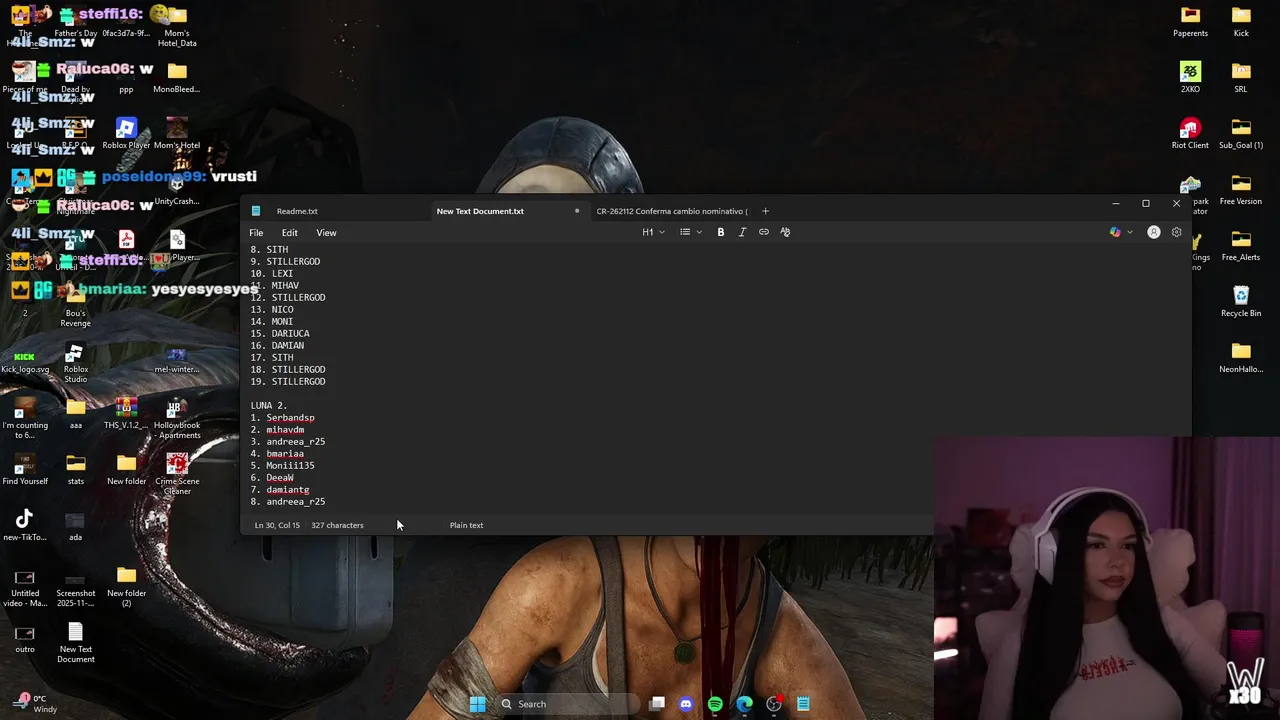Image resolution: width=1280 pixels, height=720 pixels.
Task: Switch to the CR-262112 Conferma cambio nominativo tab
Action: (x=671, y=211)
